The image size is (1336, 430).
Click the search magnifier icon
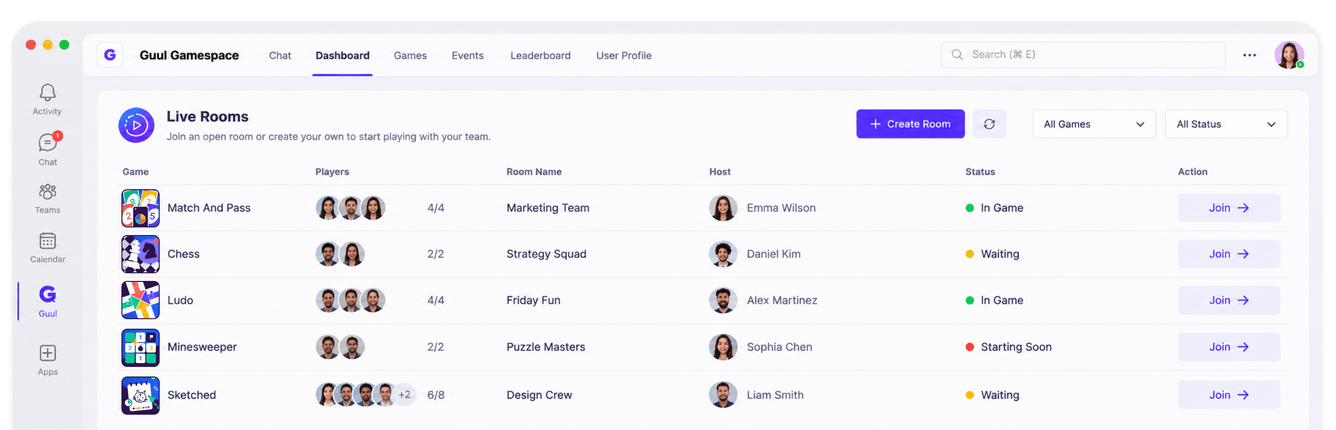click(957, 55)
